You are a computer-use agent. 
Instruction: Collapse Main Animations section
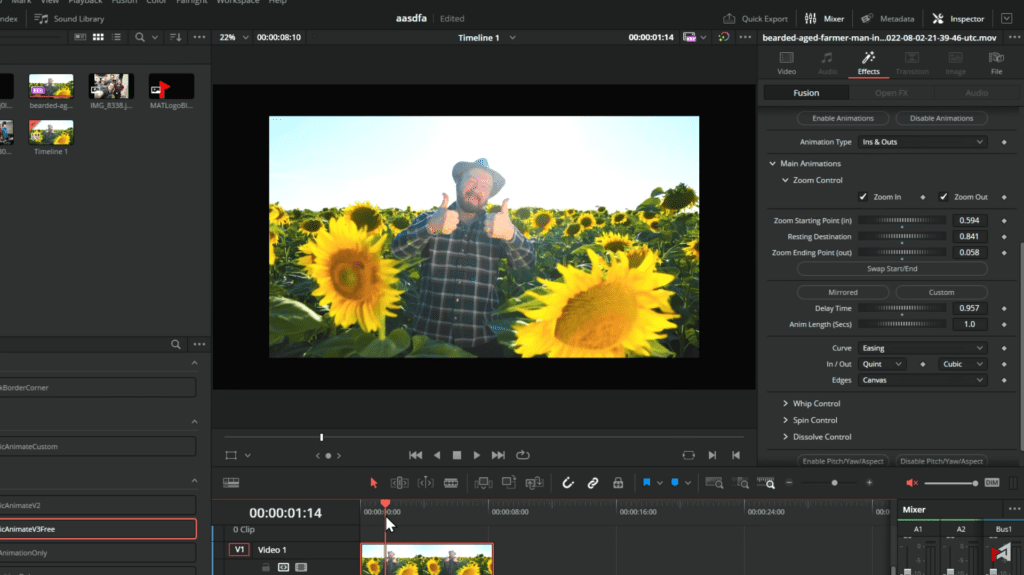tap(773, 163)
